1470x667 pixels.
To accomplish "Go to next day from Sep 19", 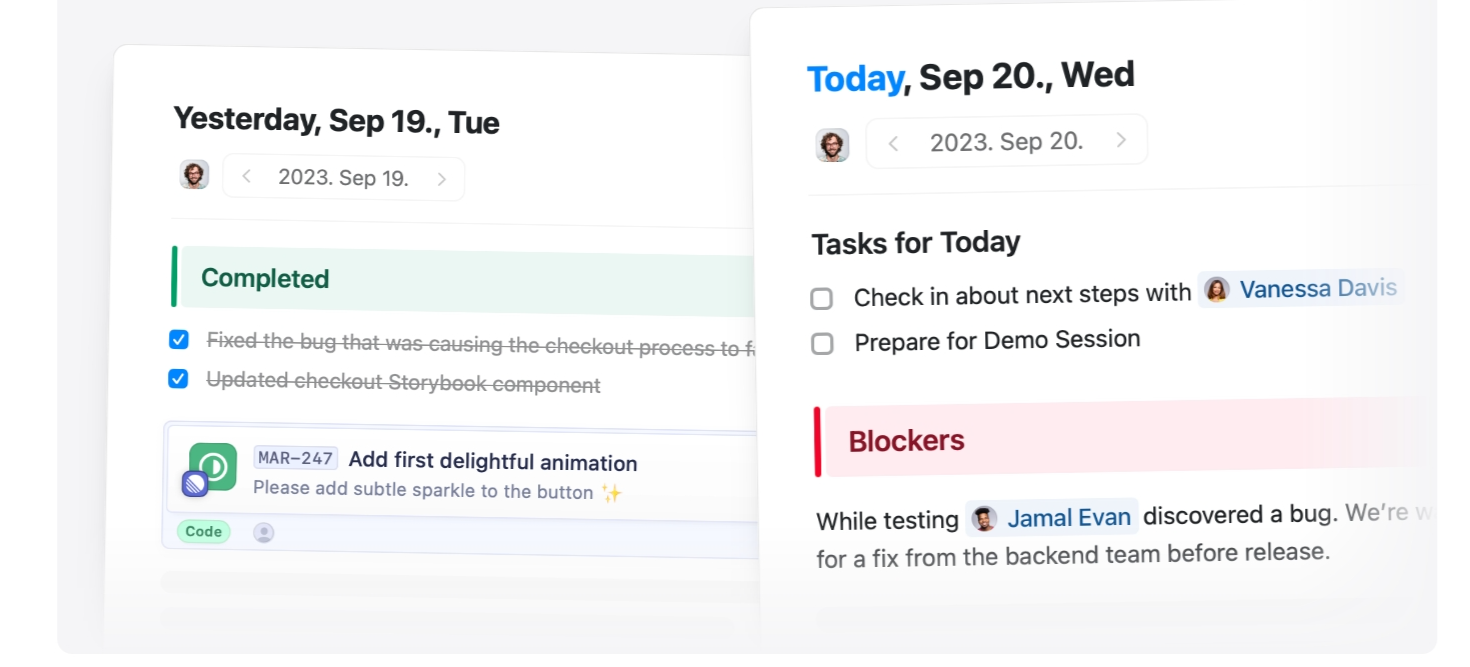I will (x=441, y=180).
